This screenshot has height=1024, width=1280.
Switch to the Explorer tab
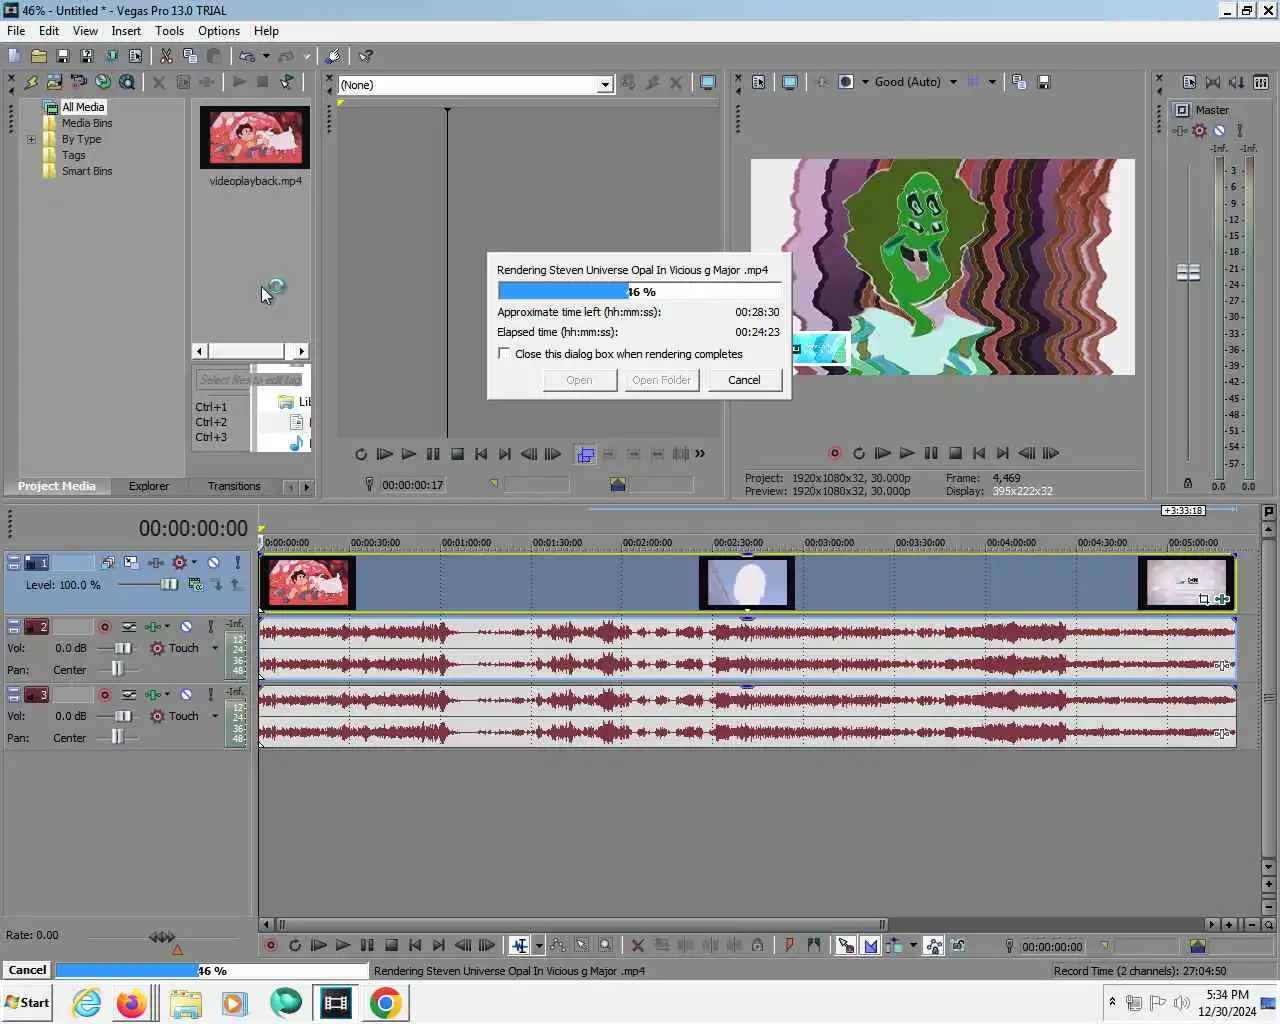pos(149,486)
